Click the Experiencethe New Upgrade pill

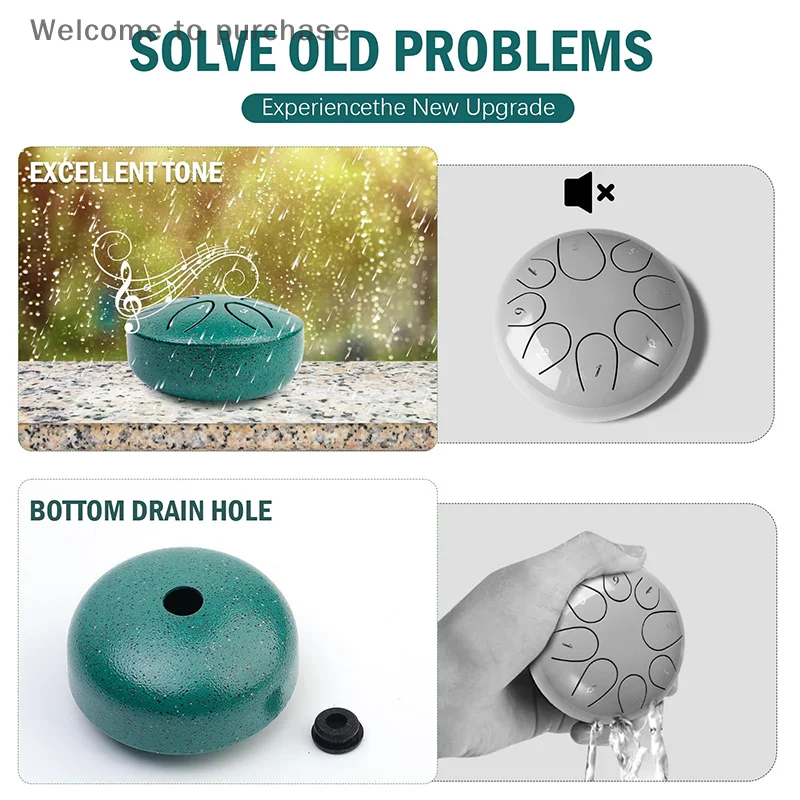click(x=408, y=108)
